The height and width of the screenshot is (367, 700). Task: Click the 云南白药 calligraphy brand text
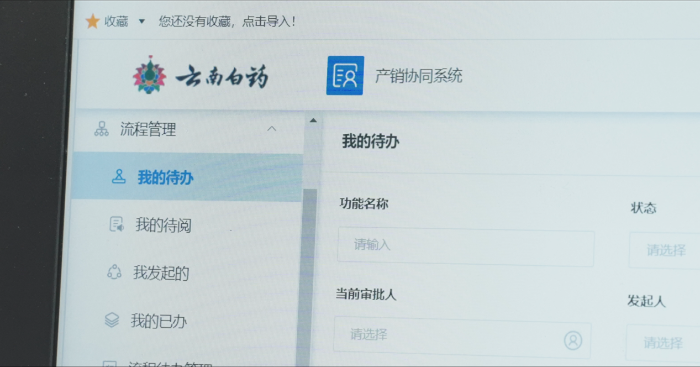click(222, 77)
